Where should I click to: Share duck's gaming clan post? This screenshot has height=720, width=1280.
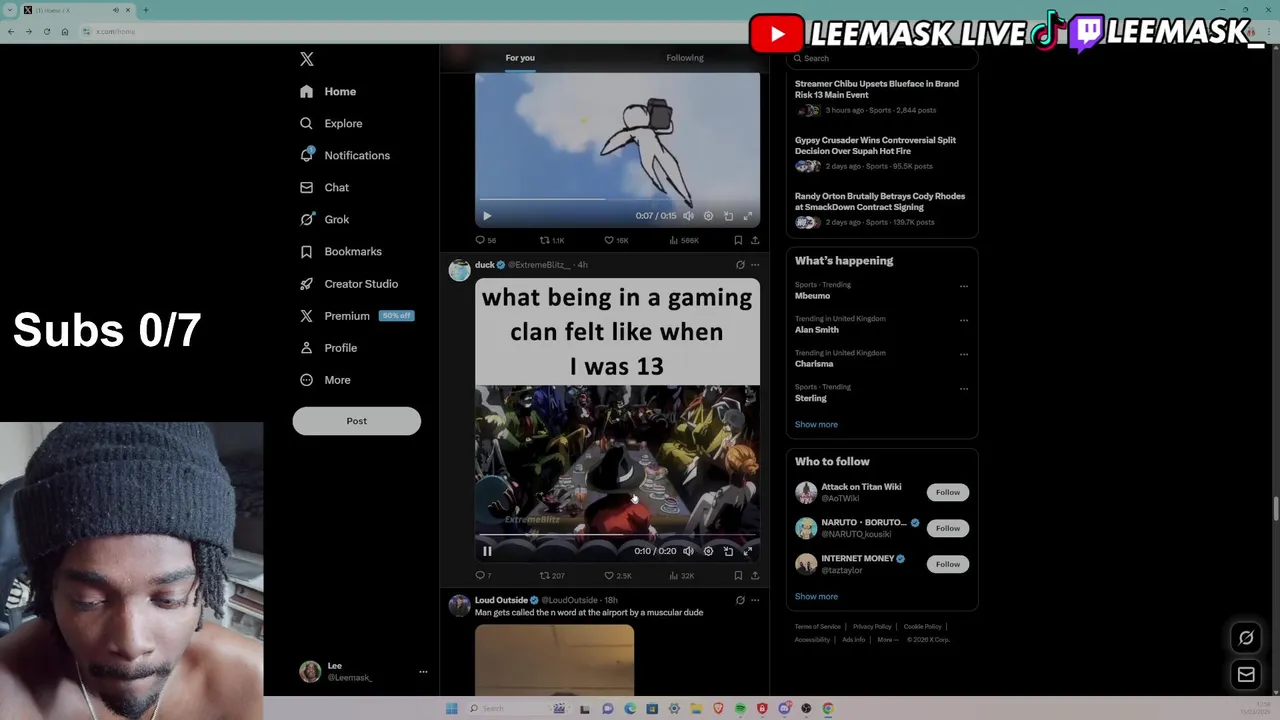(x=755, y=576)
